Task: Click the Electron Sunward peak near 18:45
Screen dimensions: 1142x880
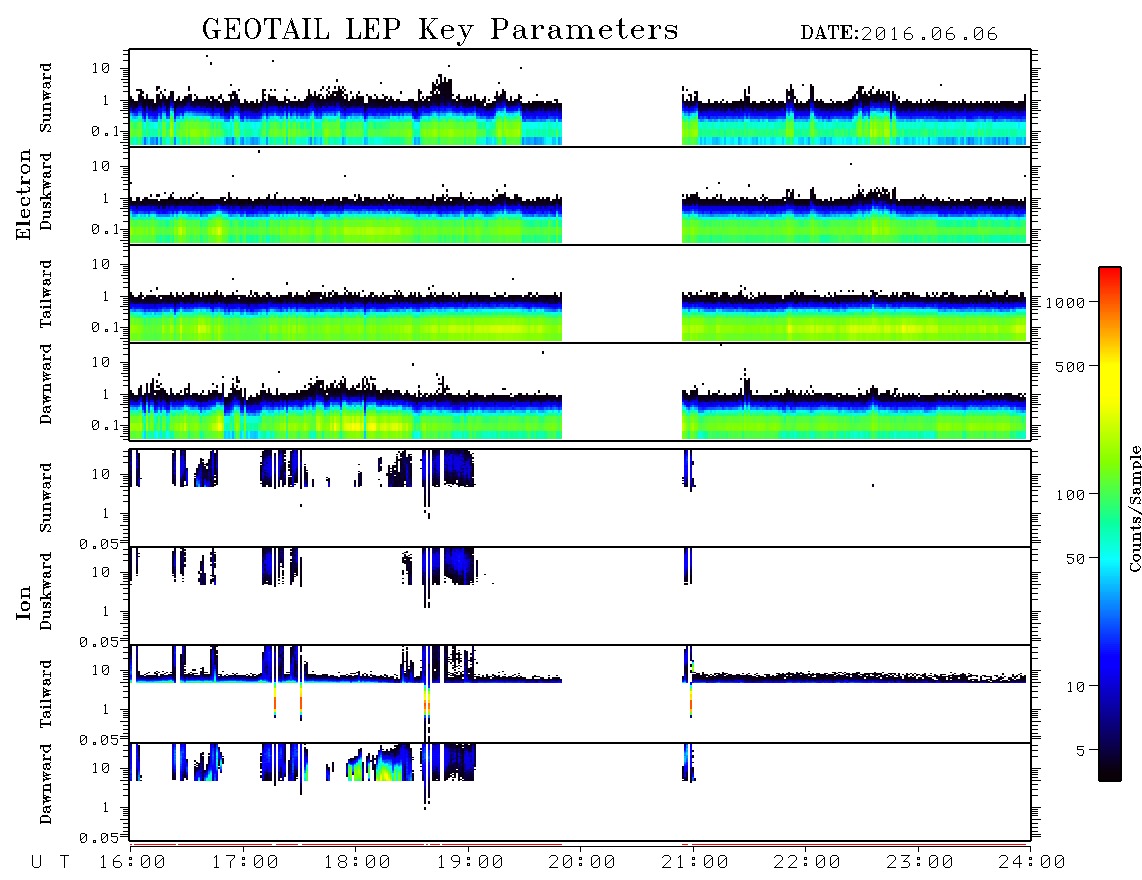Action: [x=442, y=88]
